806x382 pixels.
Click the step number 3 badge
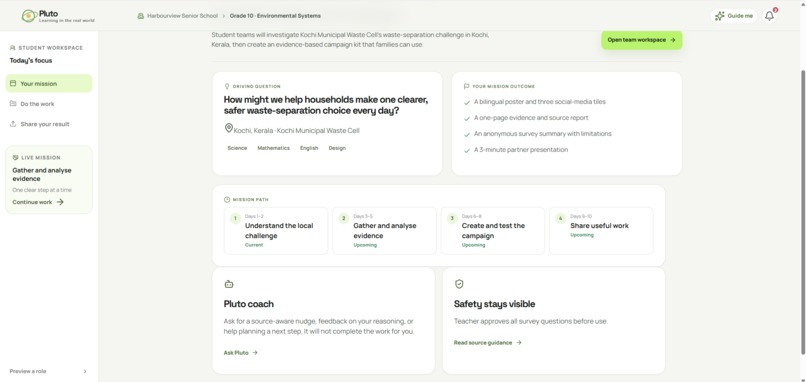pos(452,219)
